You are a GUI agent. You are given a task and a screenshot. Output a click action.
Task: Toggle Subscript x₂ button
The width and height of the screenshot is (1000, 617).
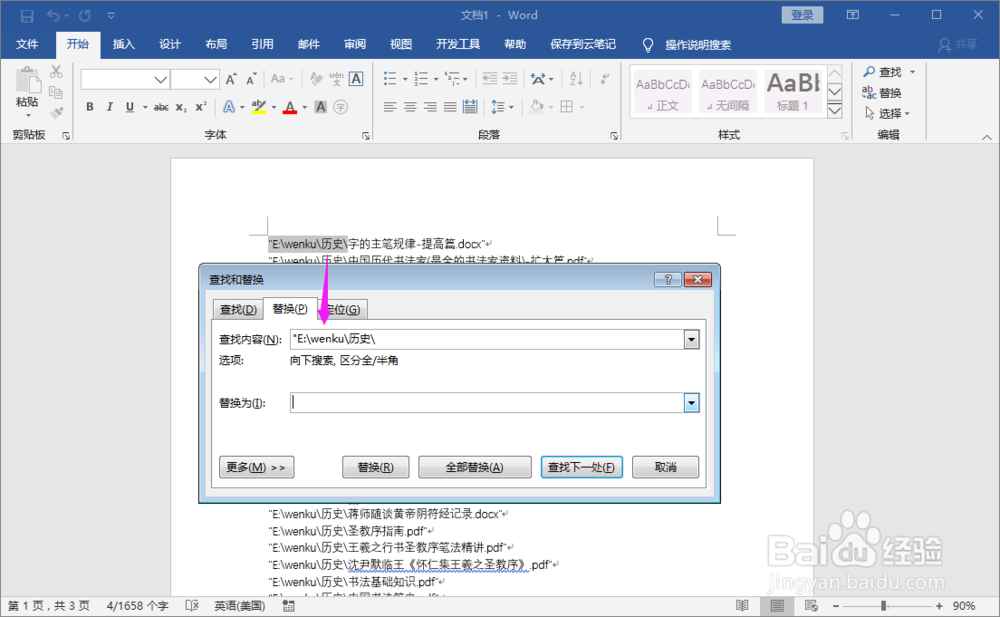coord(181,107)
